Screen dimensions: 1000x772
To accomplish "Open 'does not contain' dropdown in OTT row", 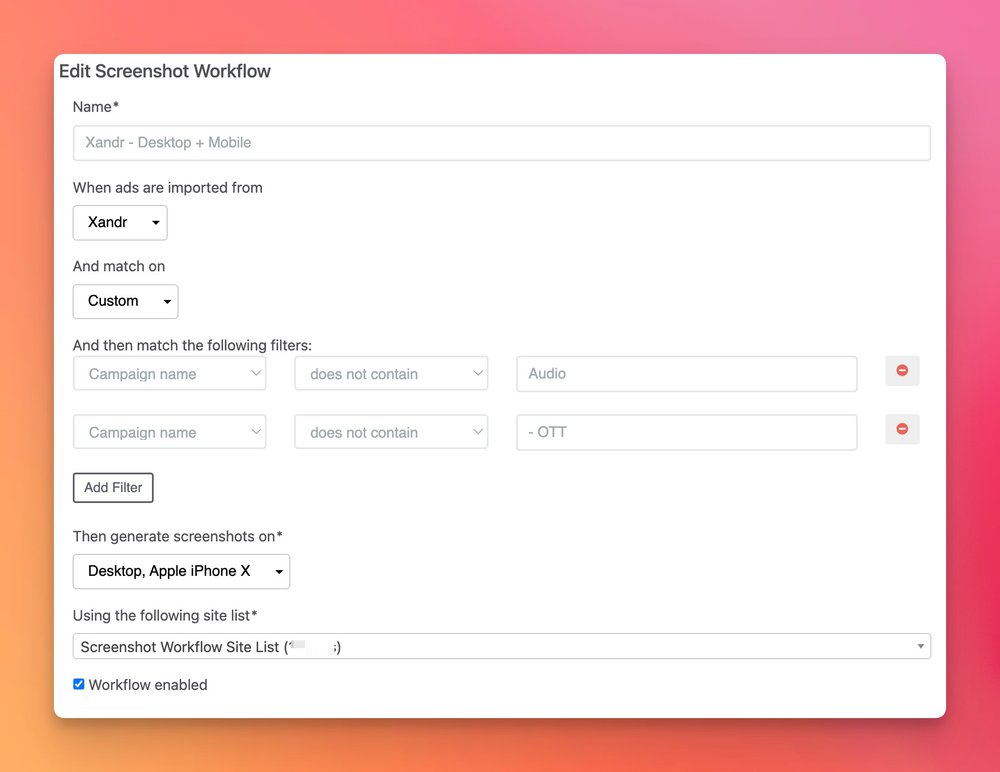I will pyautogui.click(x=391, y=432).
